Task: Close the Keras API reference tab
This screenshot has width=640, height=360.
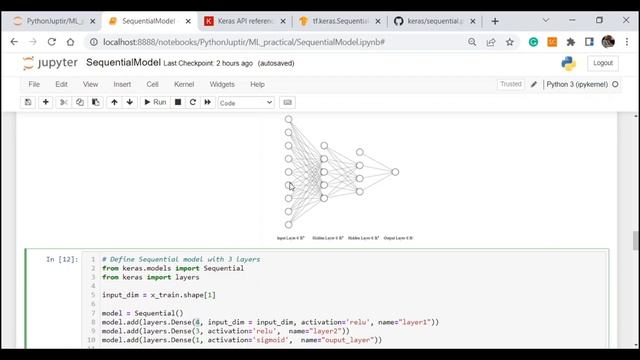Action: click(x=283, y=21)
